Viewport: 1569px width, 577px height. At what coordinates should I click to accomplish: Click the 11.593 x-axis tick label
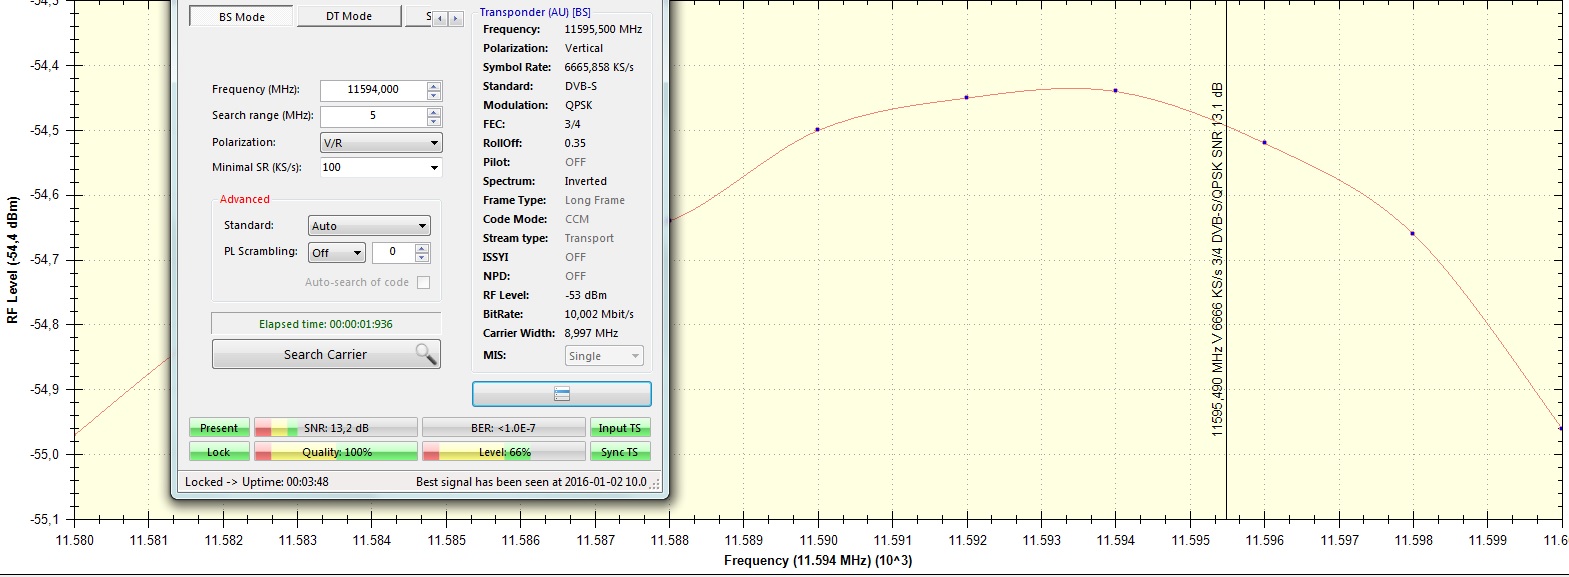1041,540
